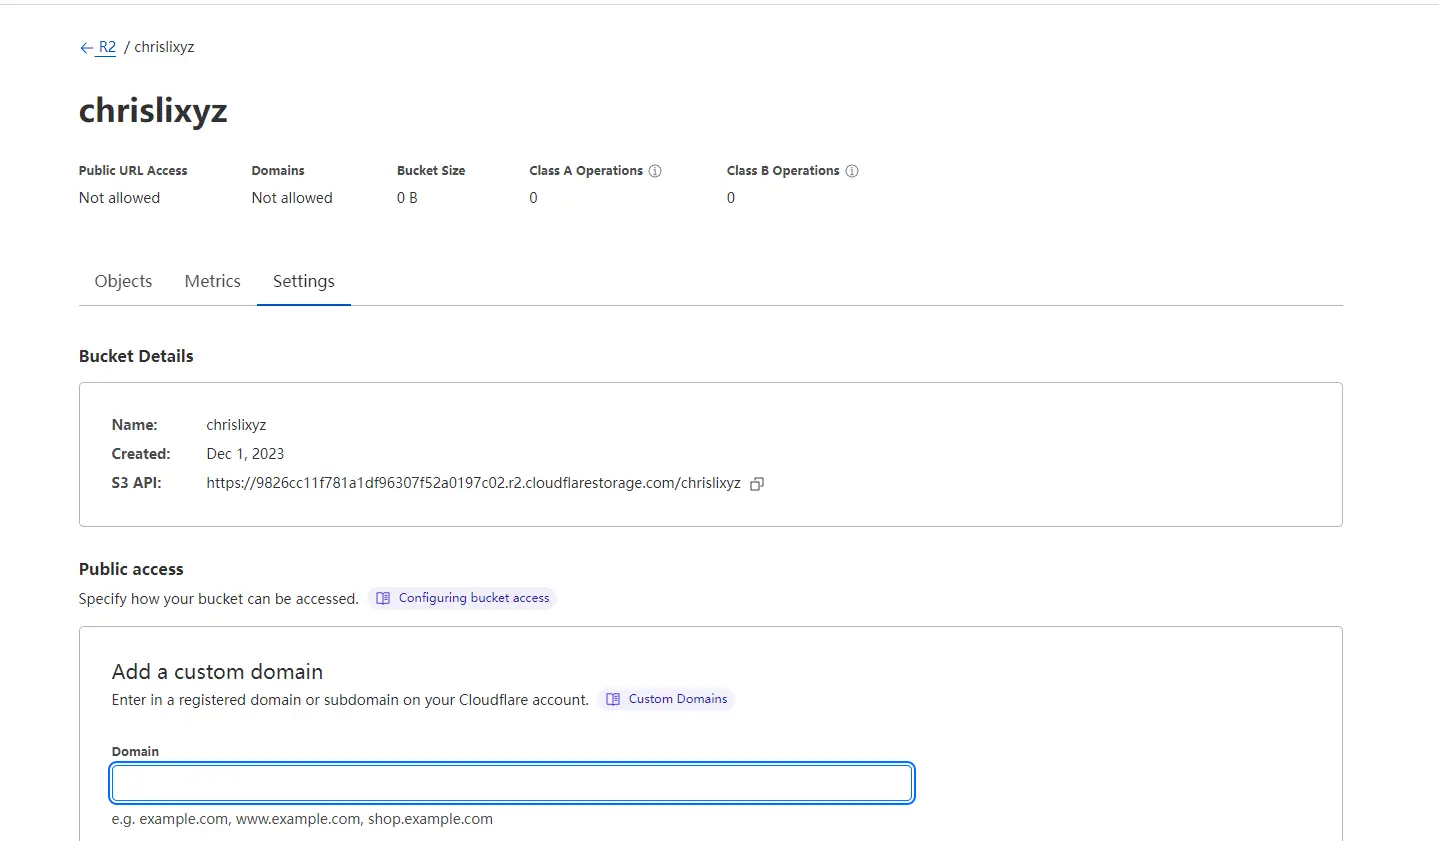
Task: Click the book icon on Custom Domains badge
Action: click(x=612, y=699)
